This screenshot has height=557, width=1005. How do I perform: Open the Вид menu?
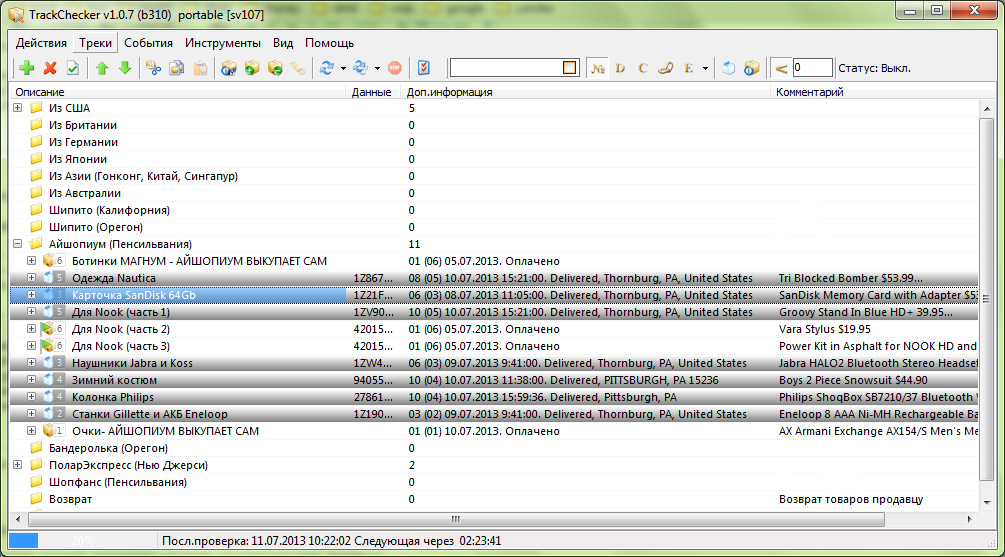(283, 43)
